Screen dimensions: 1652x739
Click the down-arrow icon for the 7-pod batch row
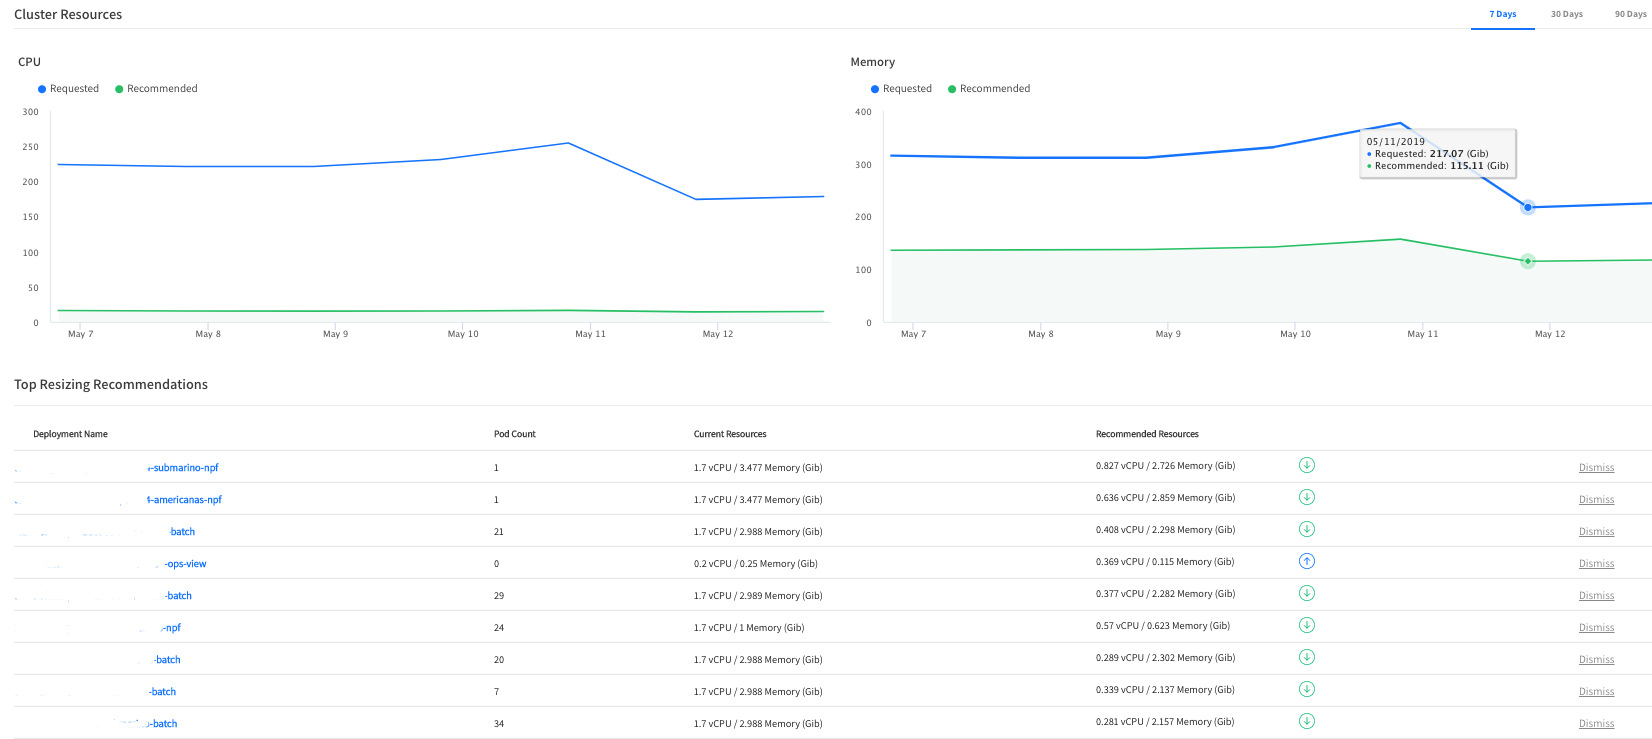pos(1306,689)
